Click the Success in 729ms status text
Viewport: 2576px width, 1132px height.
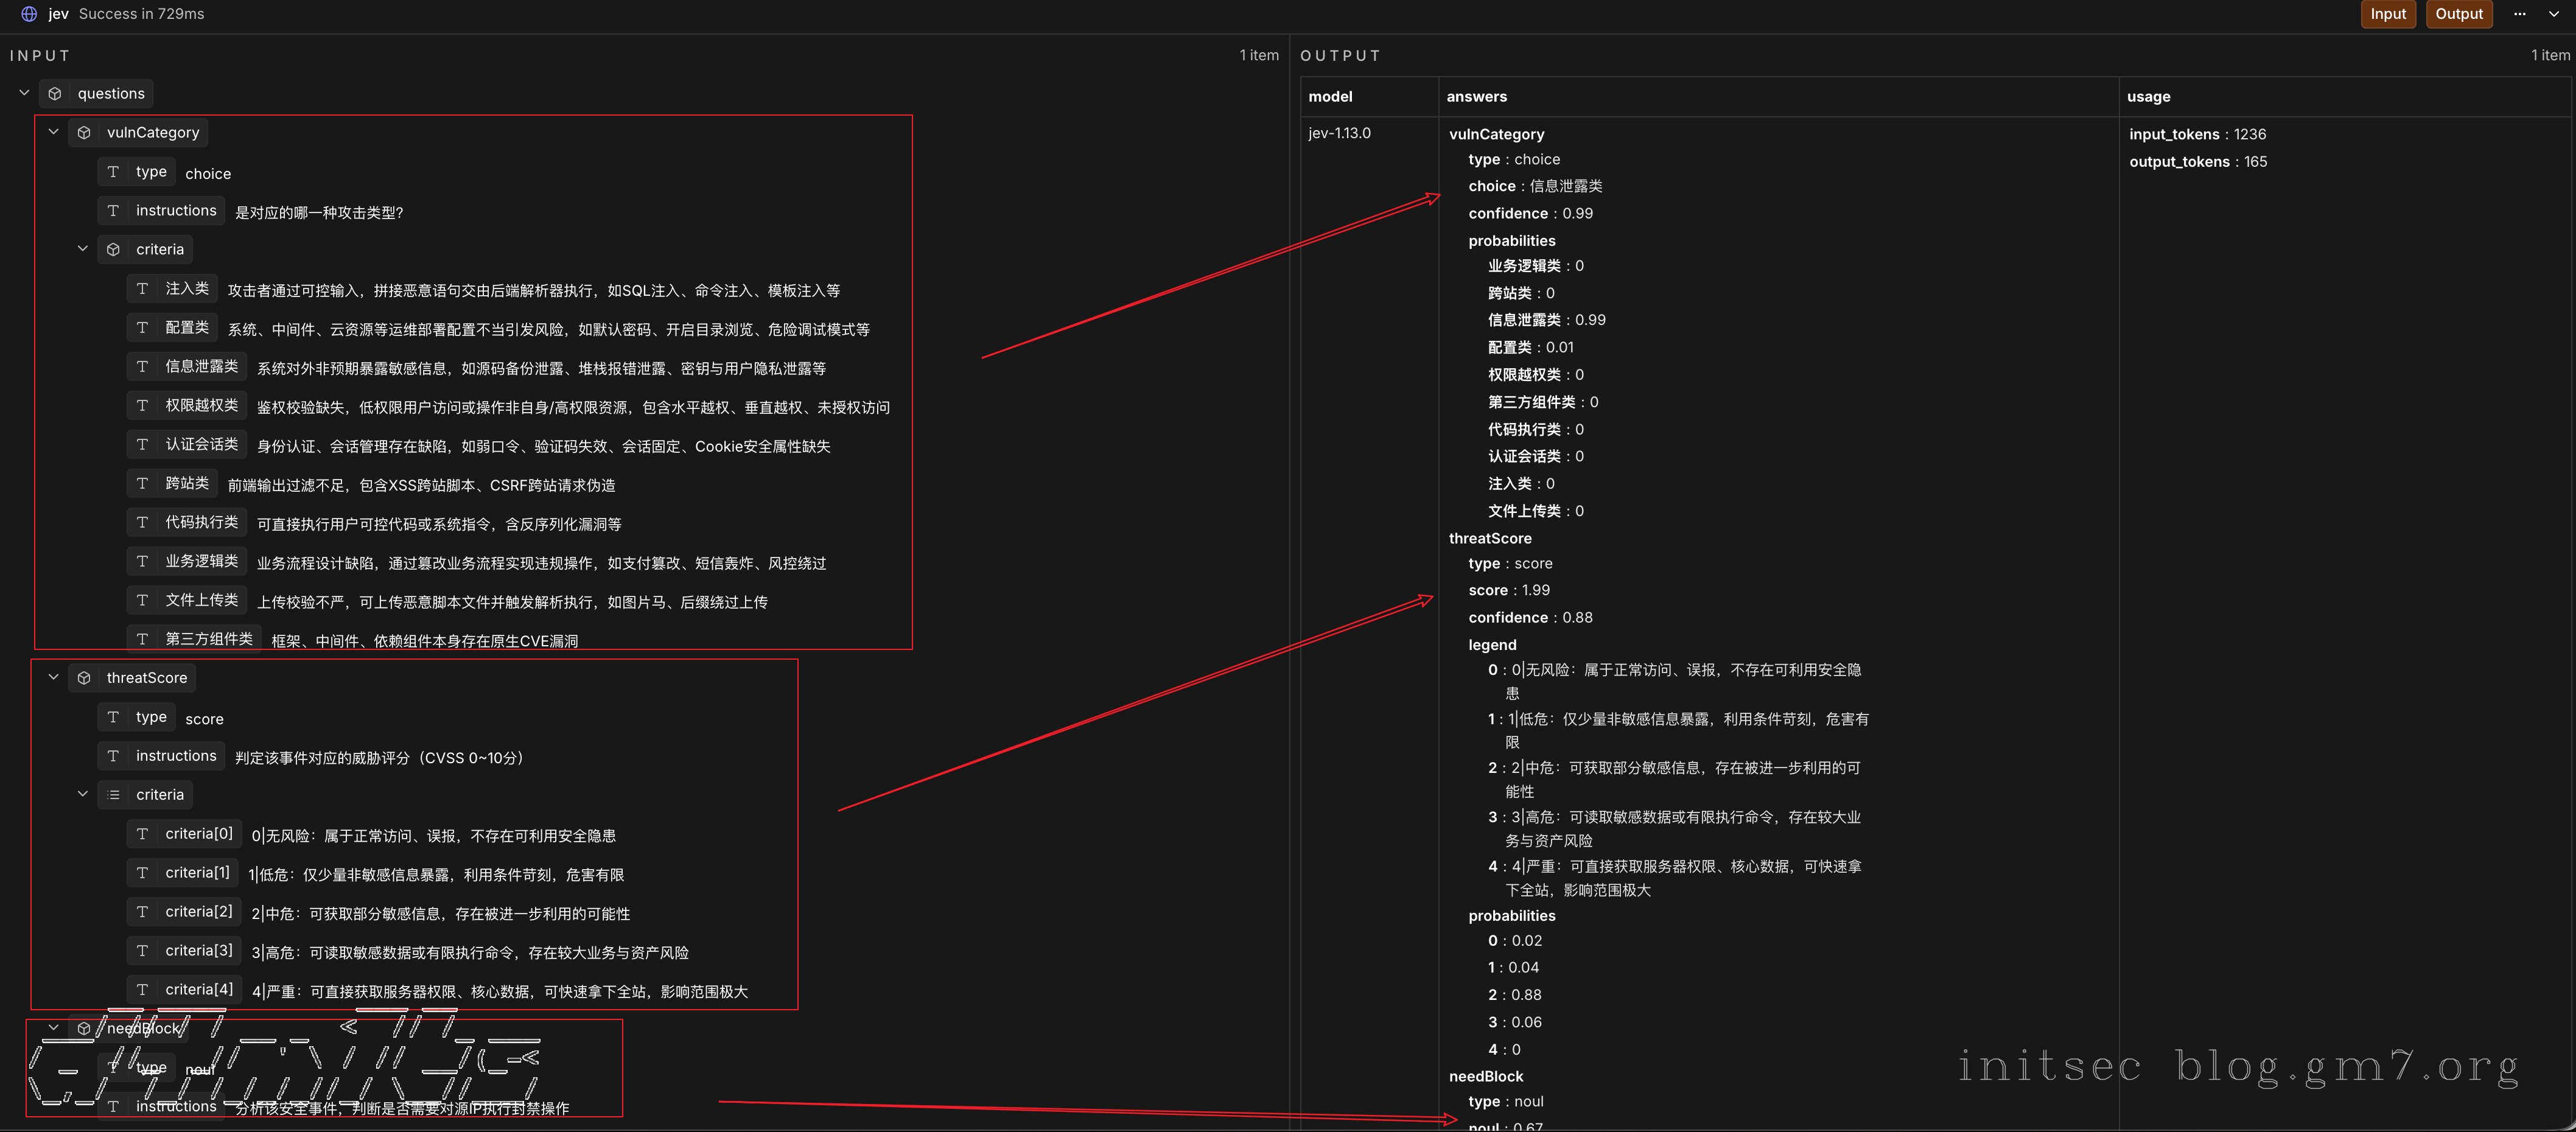141,14
